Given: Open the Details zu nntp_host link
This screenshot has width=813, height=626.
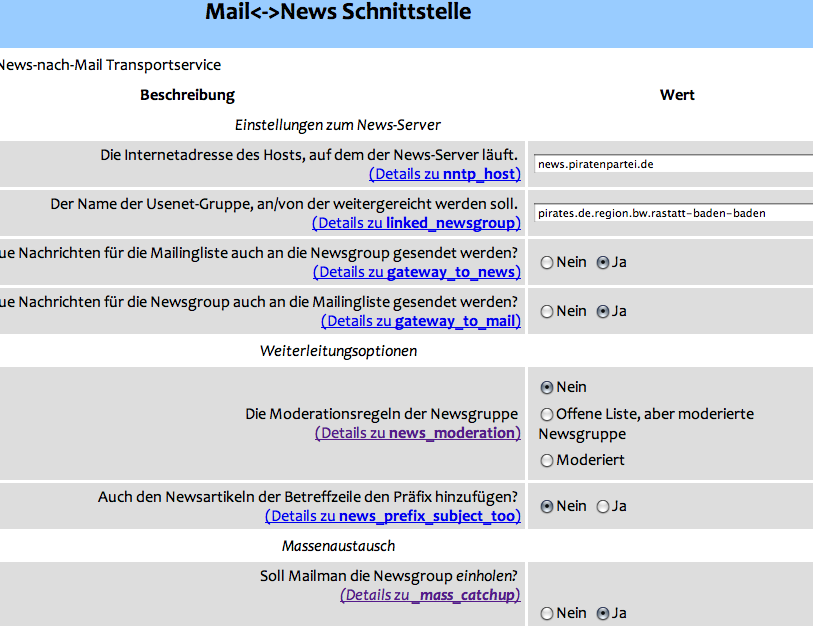Looking at the screenshot, I should point(444,174).
